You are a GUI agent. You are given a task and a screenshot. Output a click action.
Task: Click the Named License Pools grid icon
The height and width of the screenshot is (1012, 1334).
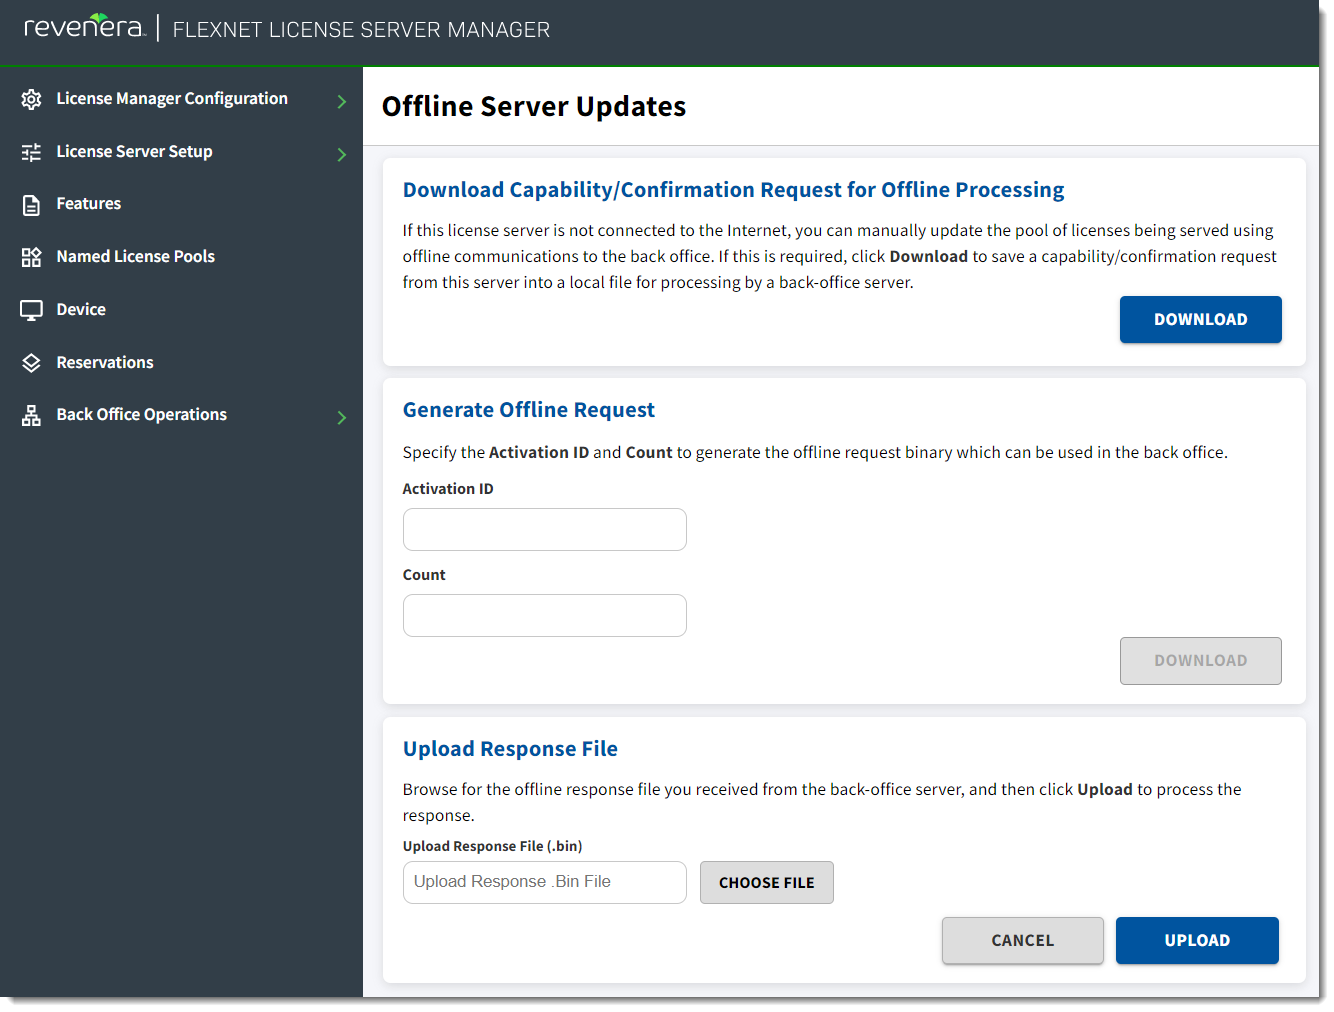click(31, 257)
